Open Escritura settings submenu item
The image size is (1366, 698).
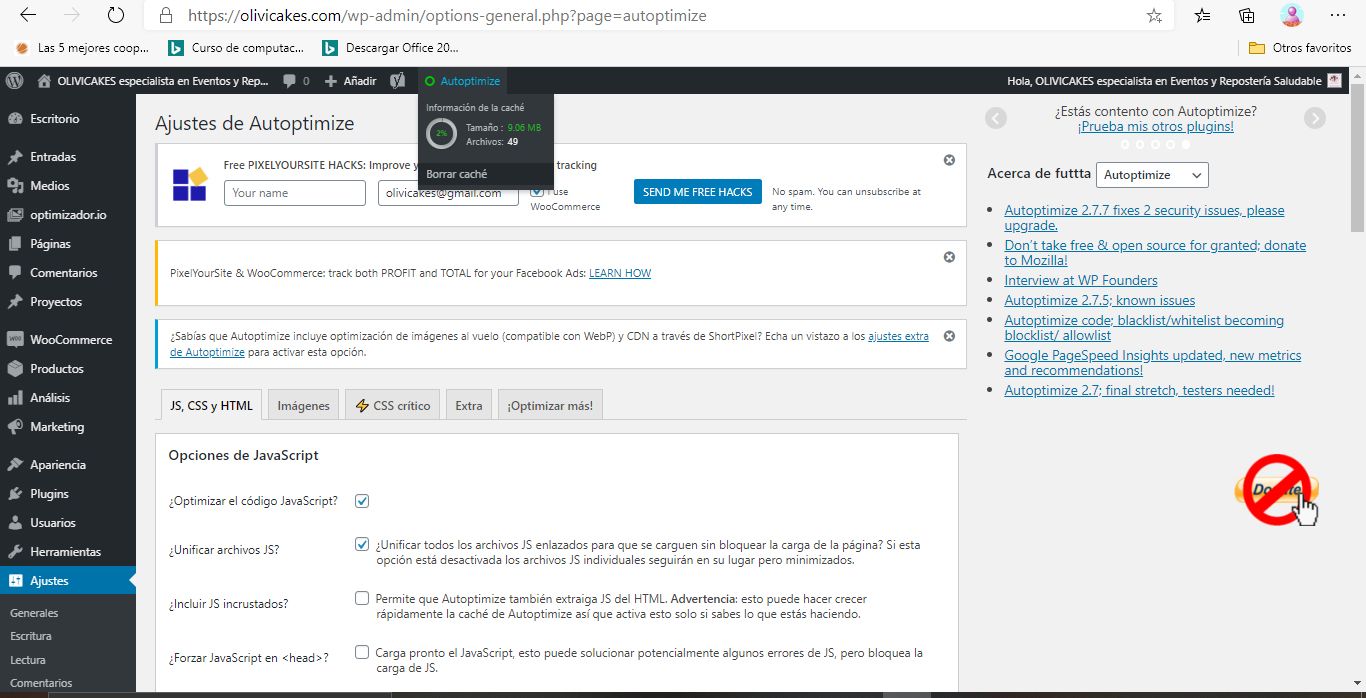pyautogui.click(x=31, y=636)
